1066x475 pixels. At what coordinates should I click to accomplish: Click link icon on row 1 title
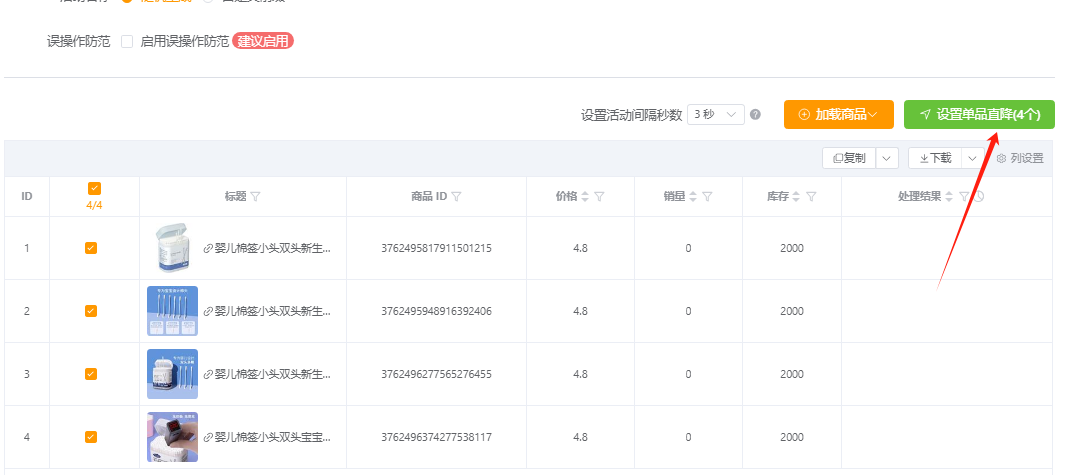click(208, 248)
